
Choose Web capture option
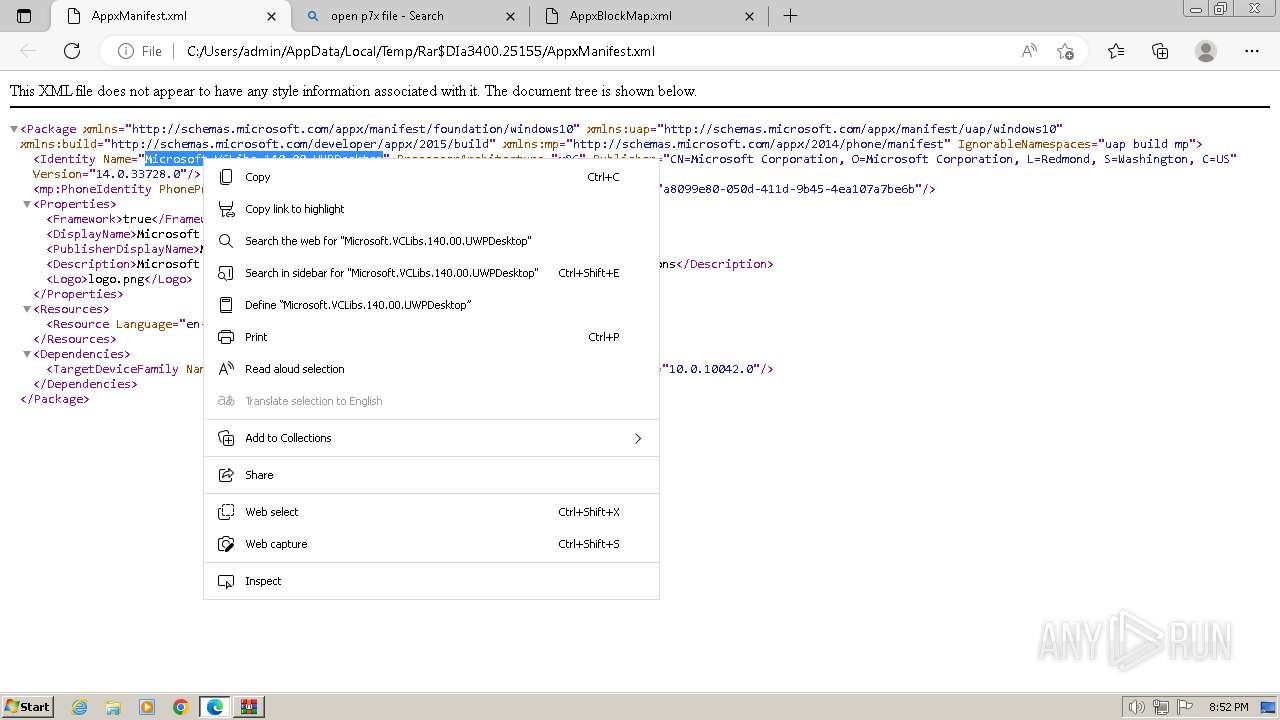click(431, 544)
